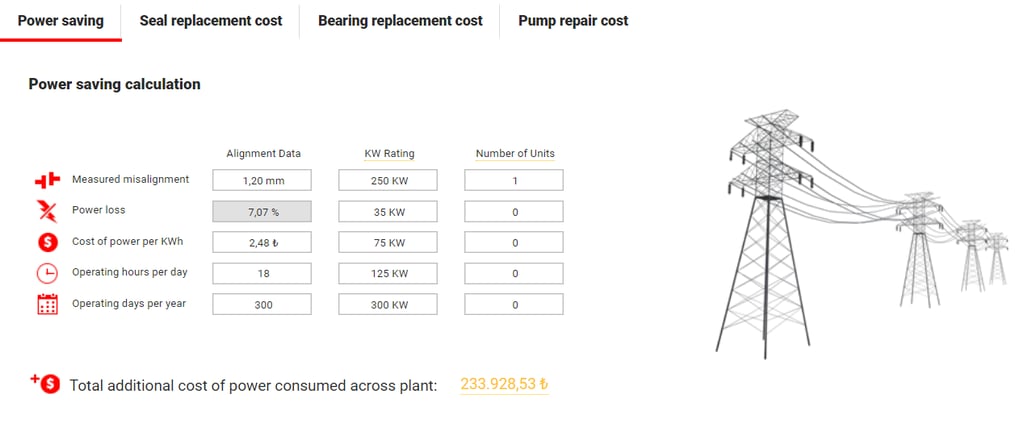Click the operating days per year field
The width and height of the screenshot is (1024, 422).
pyautogui.click(x=263, y=305)
